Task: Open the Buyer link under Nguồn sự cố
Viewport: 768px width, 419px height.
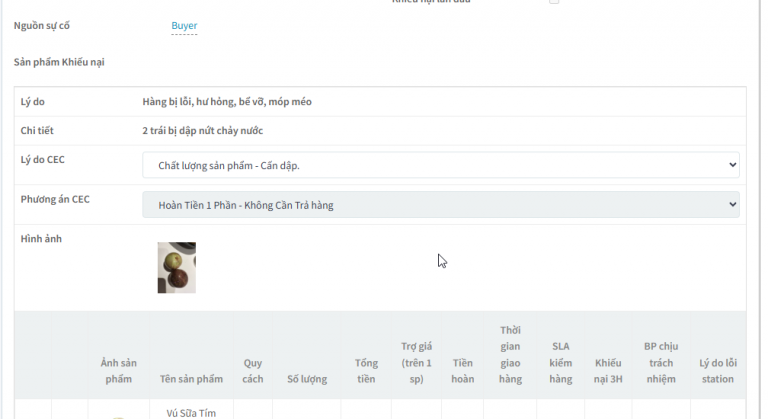Action: pos(184,25)
